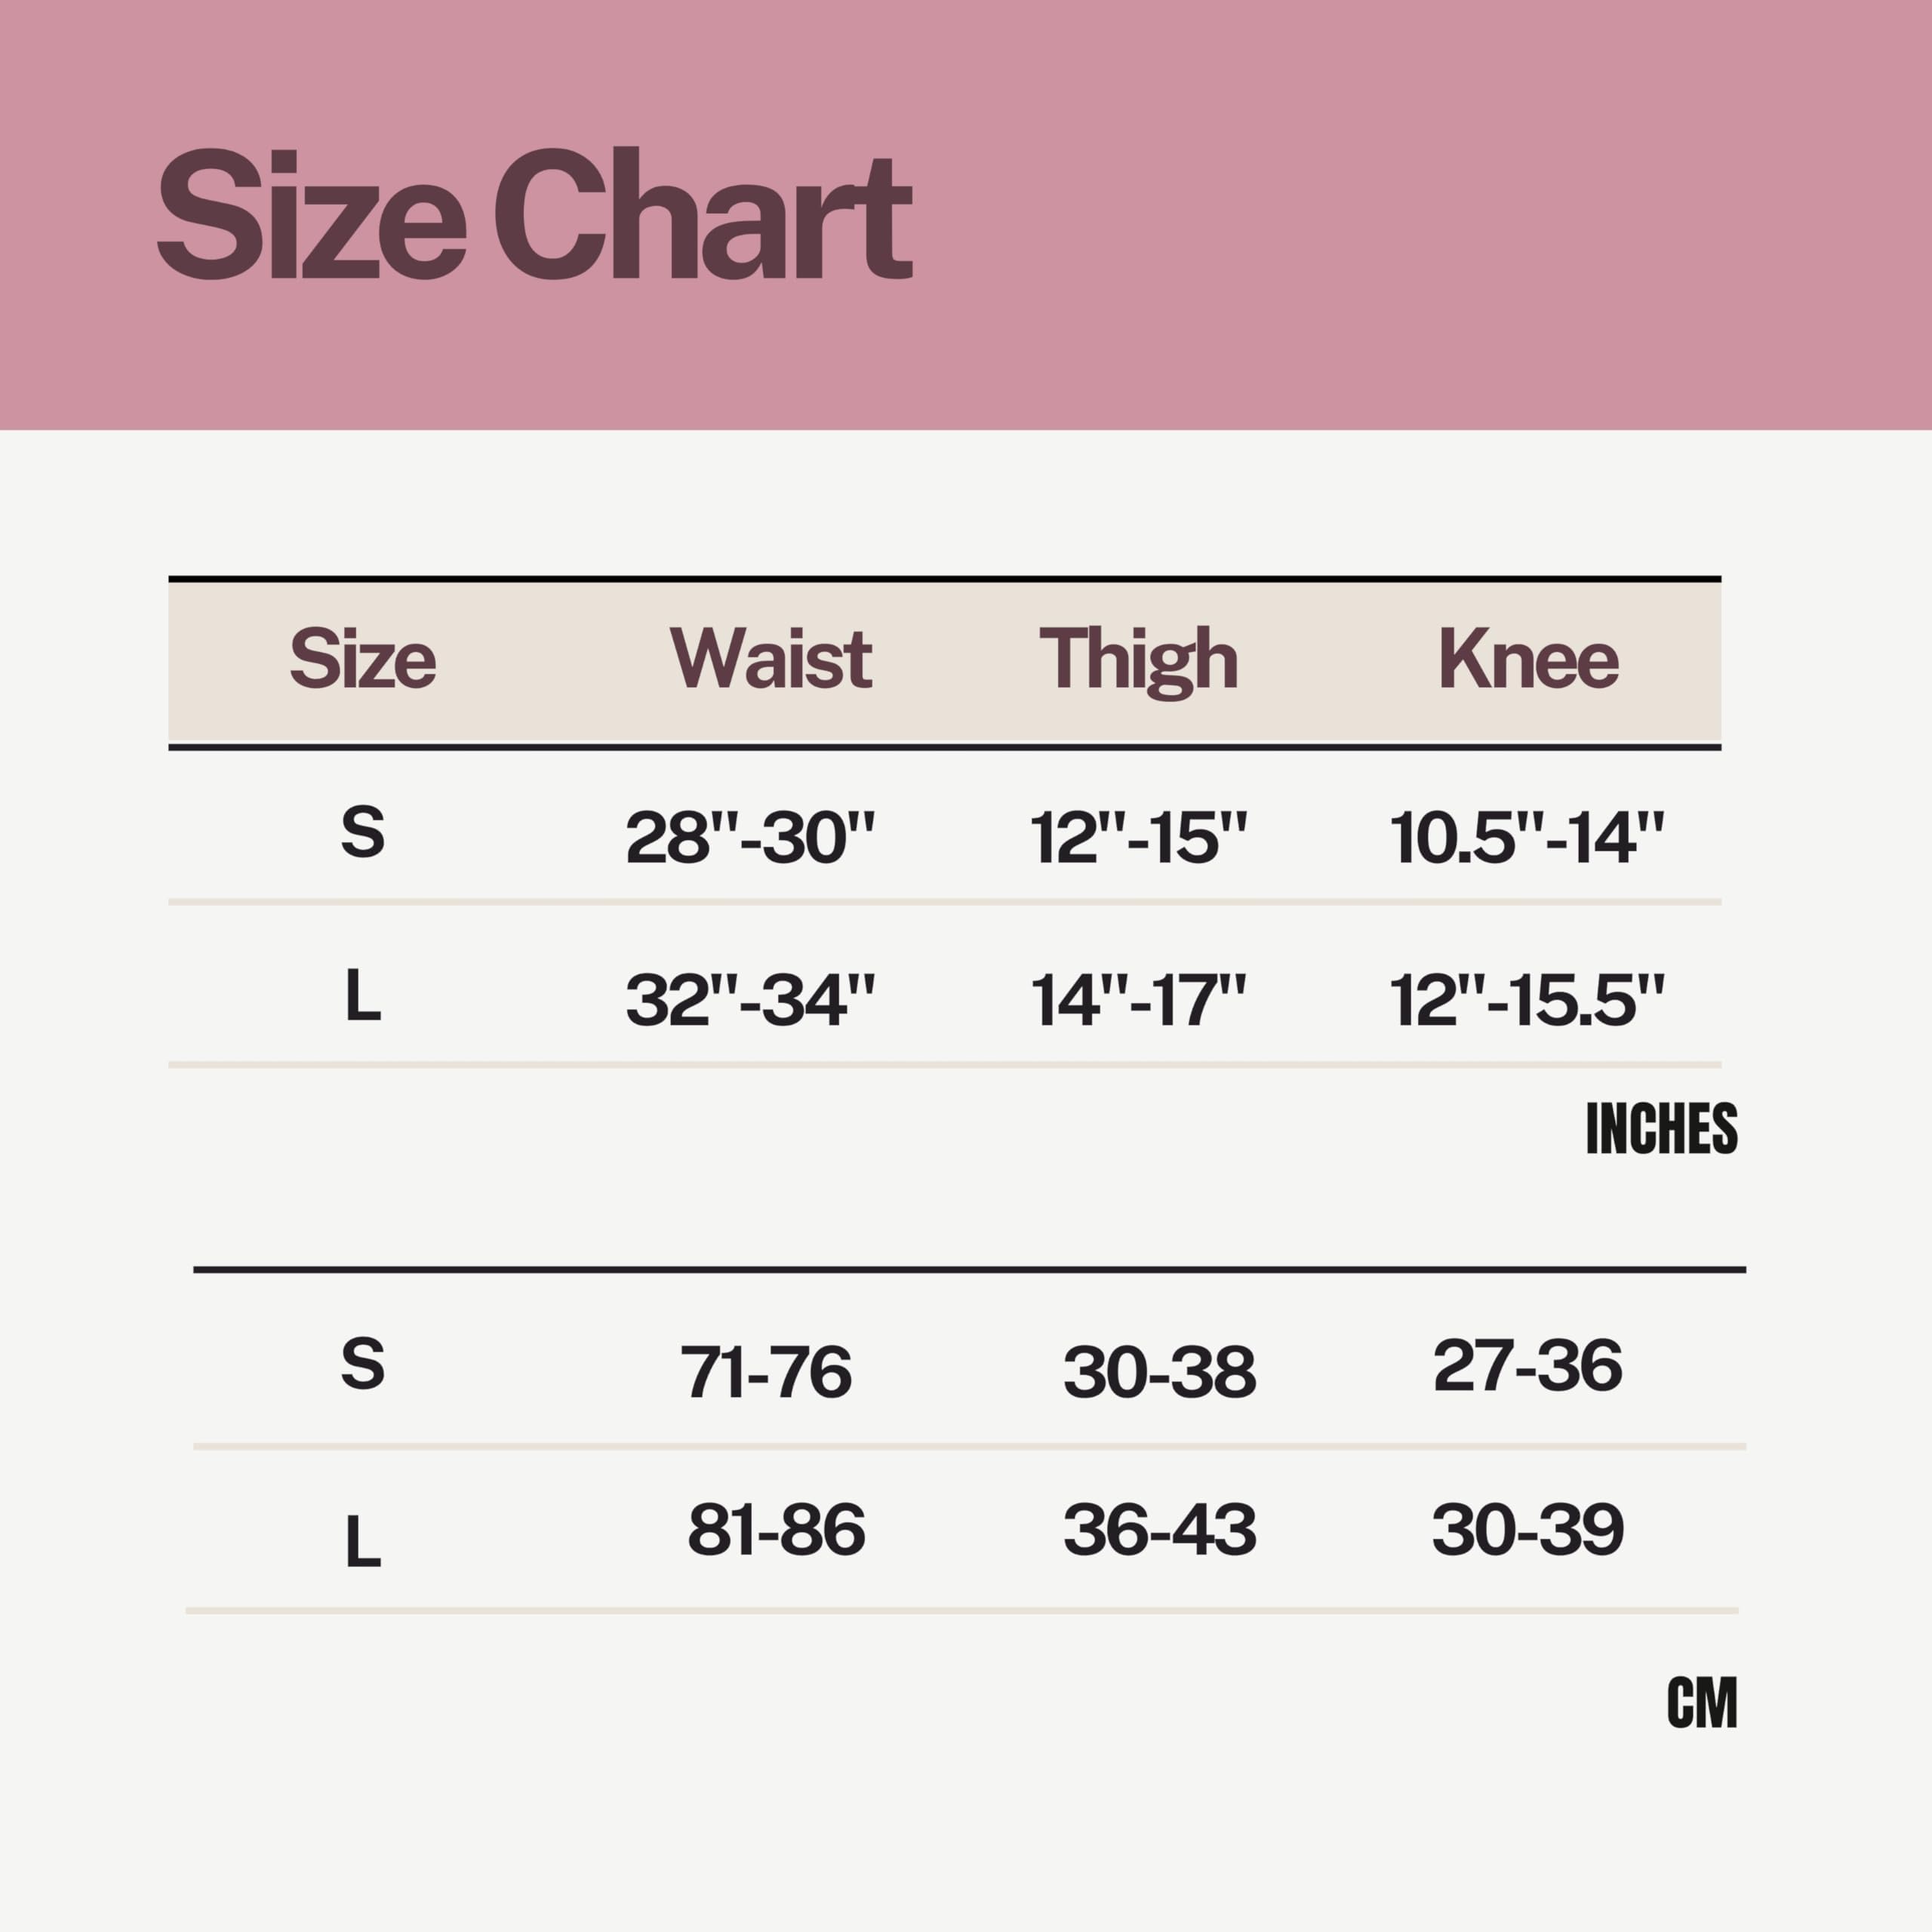Select the 14"-17" thigh measurement
Image resolution: width=1932 pixels, height=1932 pixels.
pyautogui.click(x=1138, y=999)
